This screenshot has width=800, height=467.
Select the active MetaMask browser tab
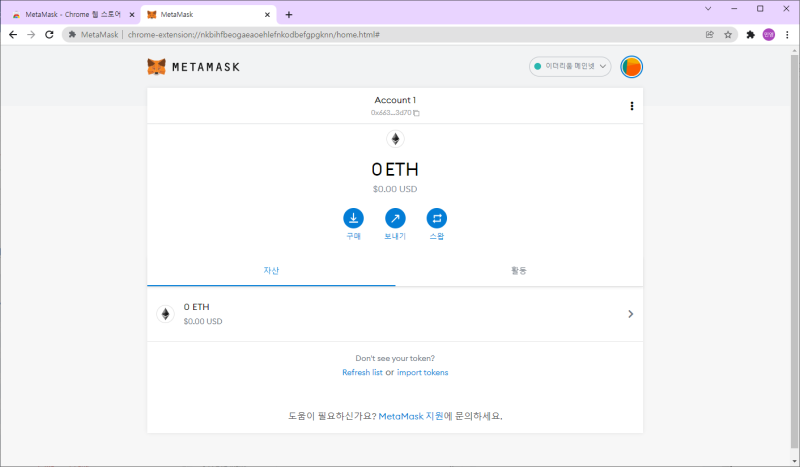[209, 15]
